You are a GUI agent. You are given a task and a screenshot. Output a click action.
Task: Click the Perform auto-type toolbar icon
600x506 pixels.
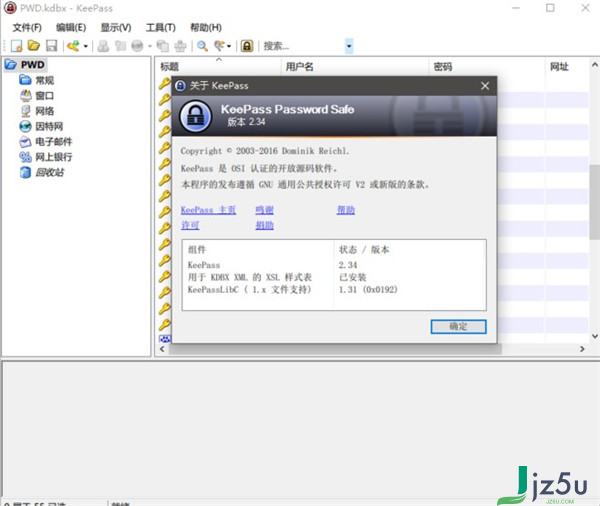tap(180, 46)
